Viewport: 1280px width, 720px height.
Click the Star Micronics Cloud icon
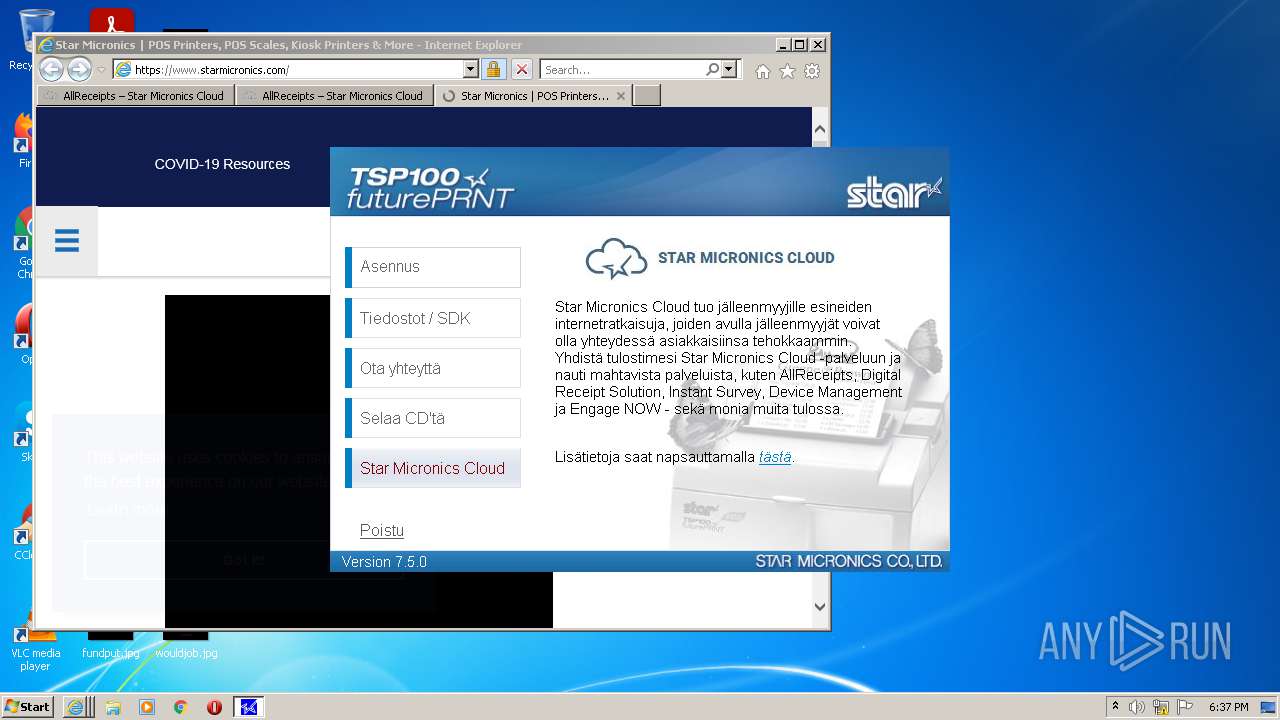coord(616,258)
